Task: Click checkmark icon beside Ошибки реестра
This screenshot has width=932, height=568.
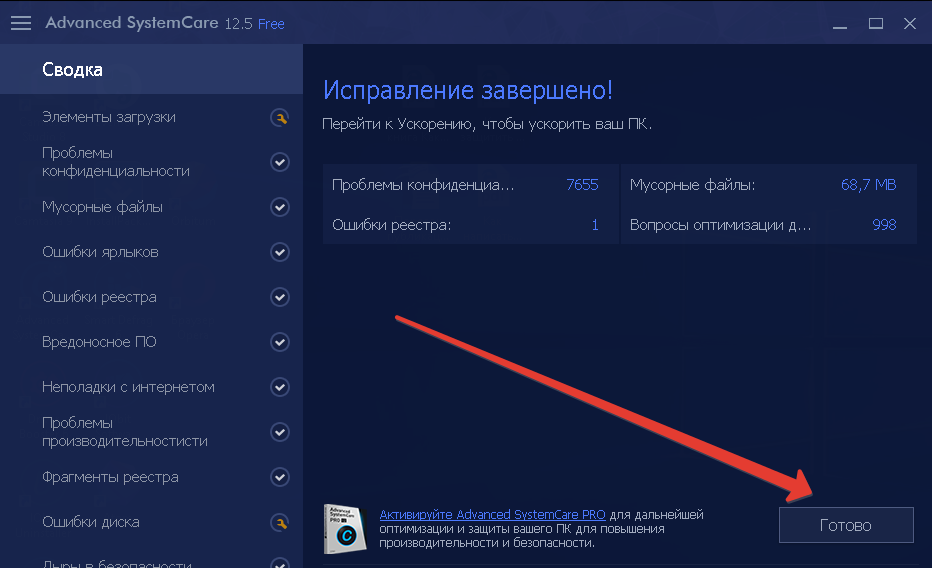Action: click(280, 297)
